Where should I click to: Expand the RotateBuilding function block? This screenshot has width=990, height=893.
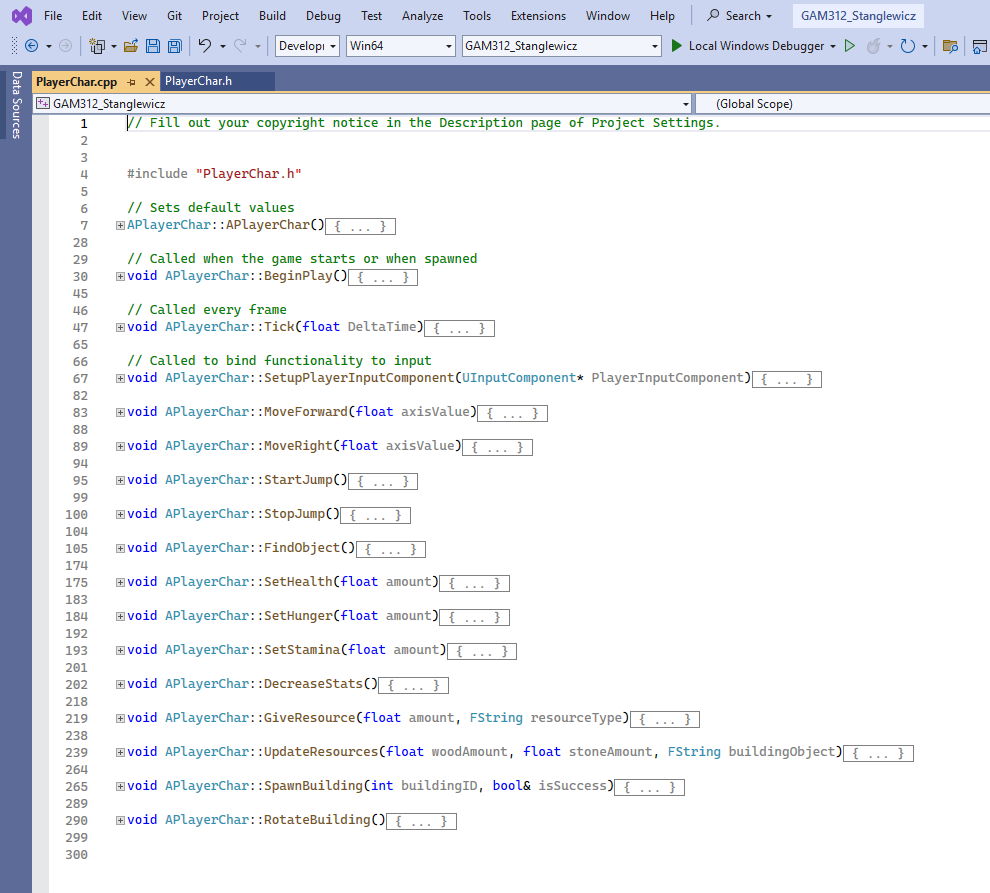click(x=120, y=822)
